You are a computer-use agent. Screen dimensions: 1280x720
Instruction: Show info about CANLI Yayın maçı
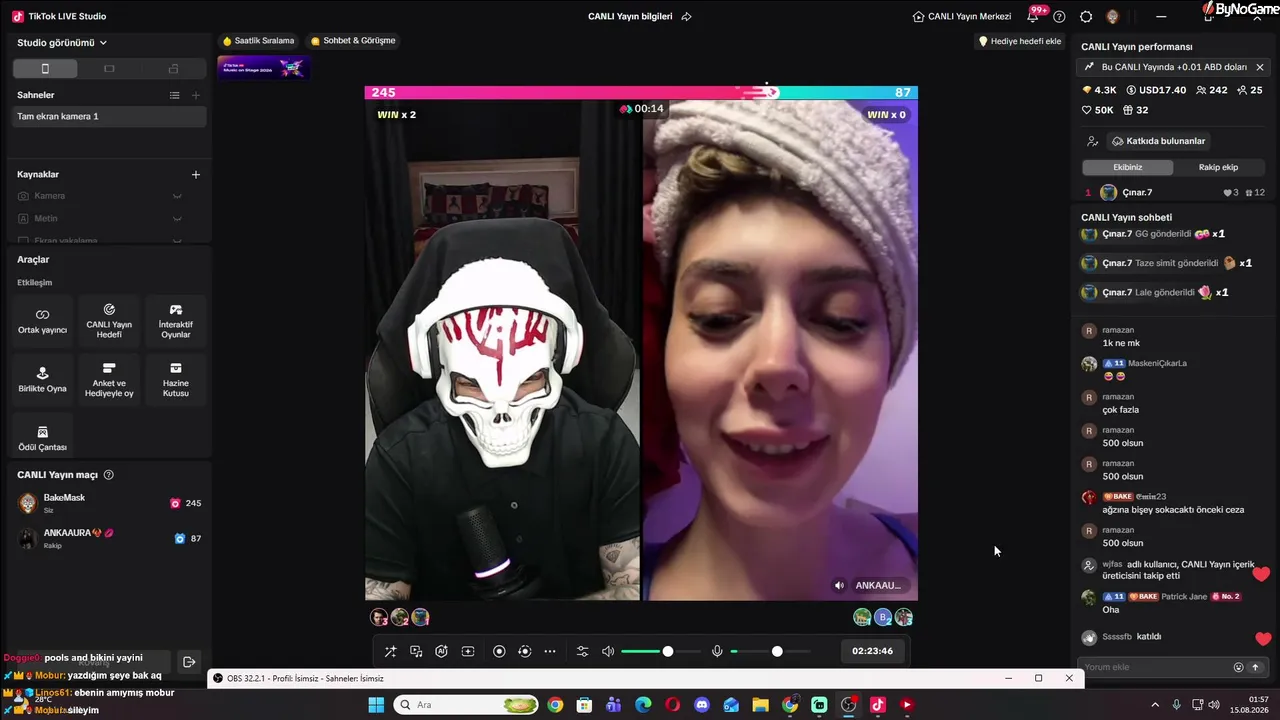[109, 475]
